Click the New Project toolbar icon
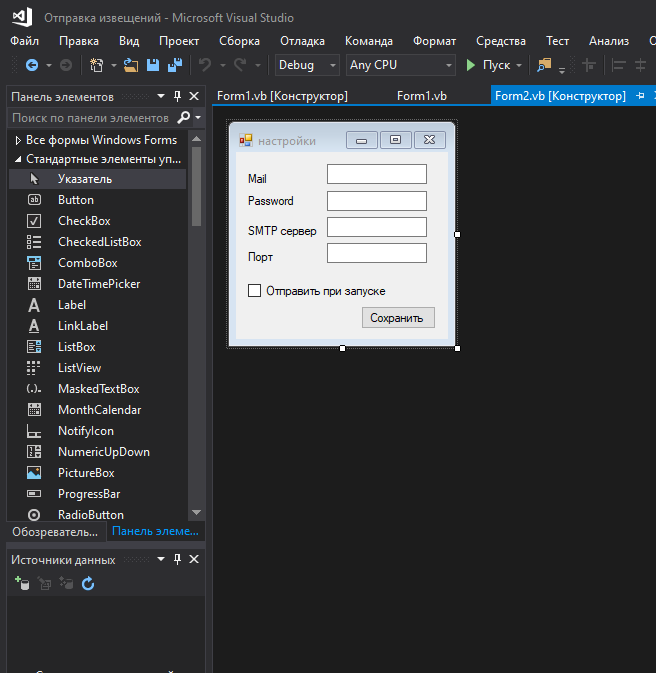656x673 pixels. pos(97,65)
